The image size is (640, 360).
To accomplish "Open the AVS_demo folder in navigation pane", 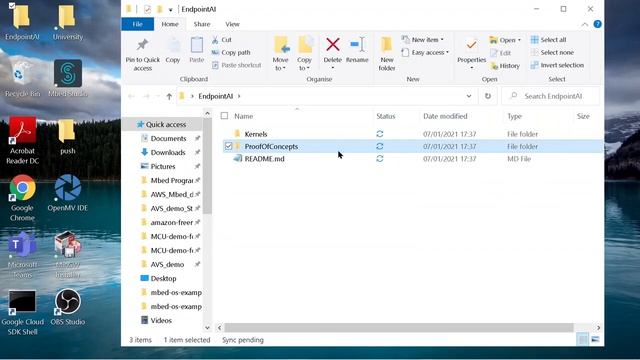I will point(167,264).
